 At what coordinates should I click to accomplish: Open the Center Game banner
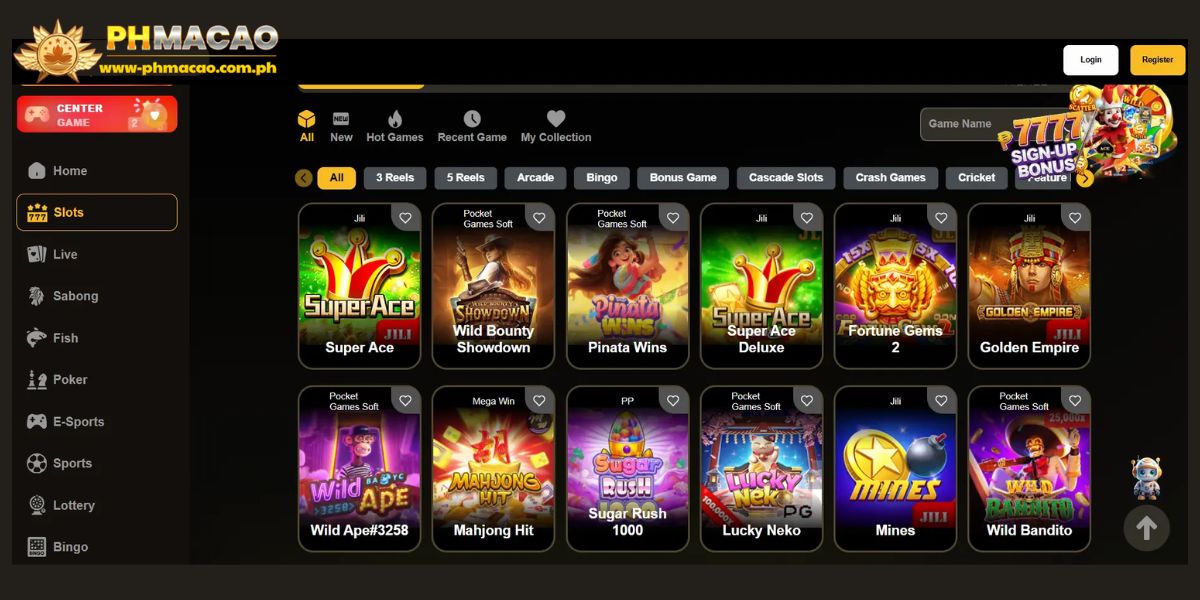[97, 114]
